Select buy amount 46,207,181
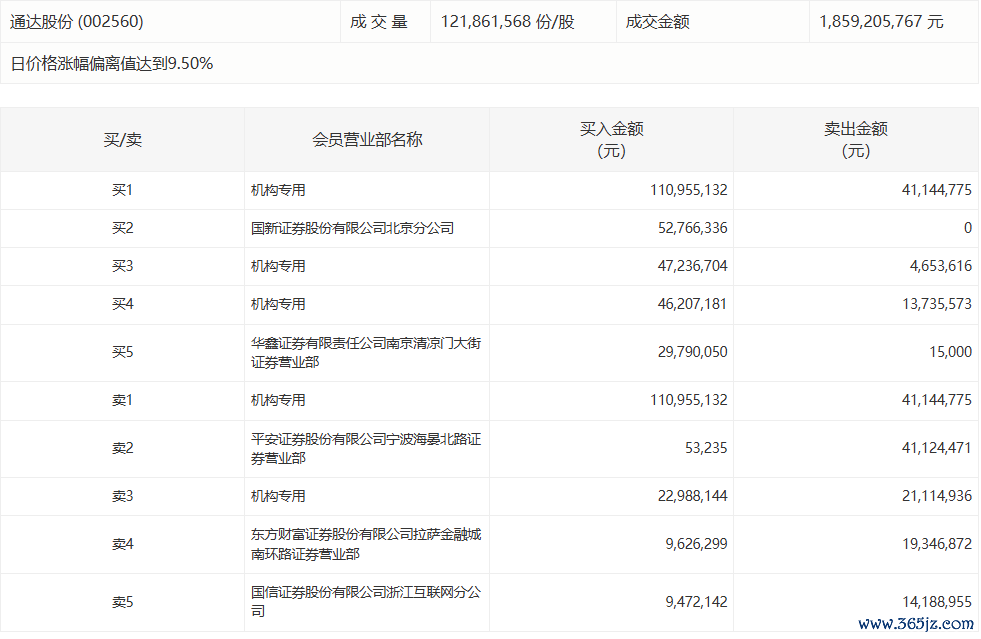The width and height of the screenshot is (981, 639). click(x=693, y=304)
